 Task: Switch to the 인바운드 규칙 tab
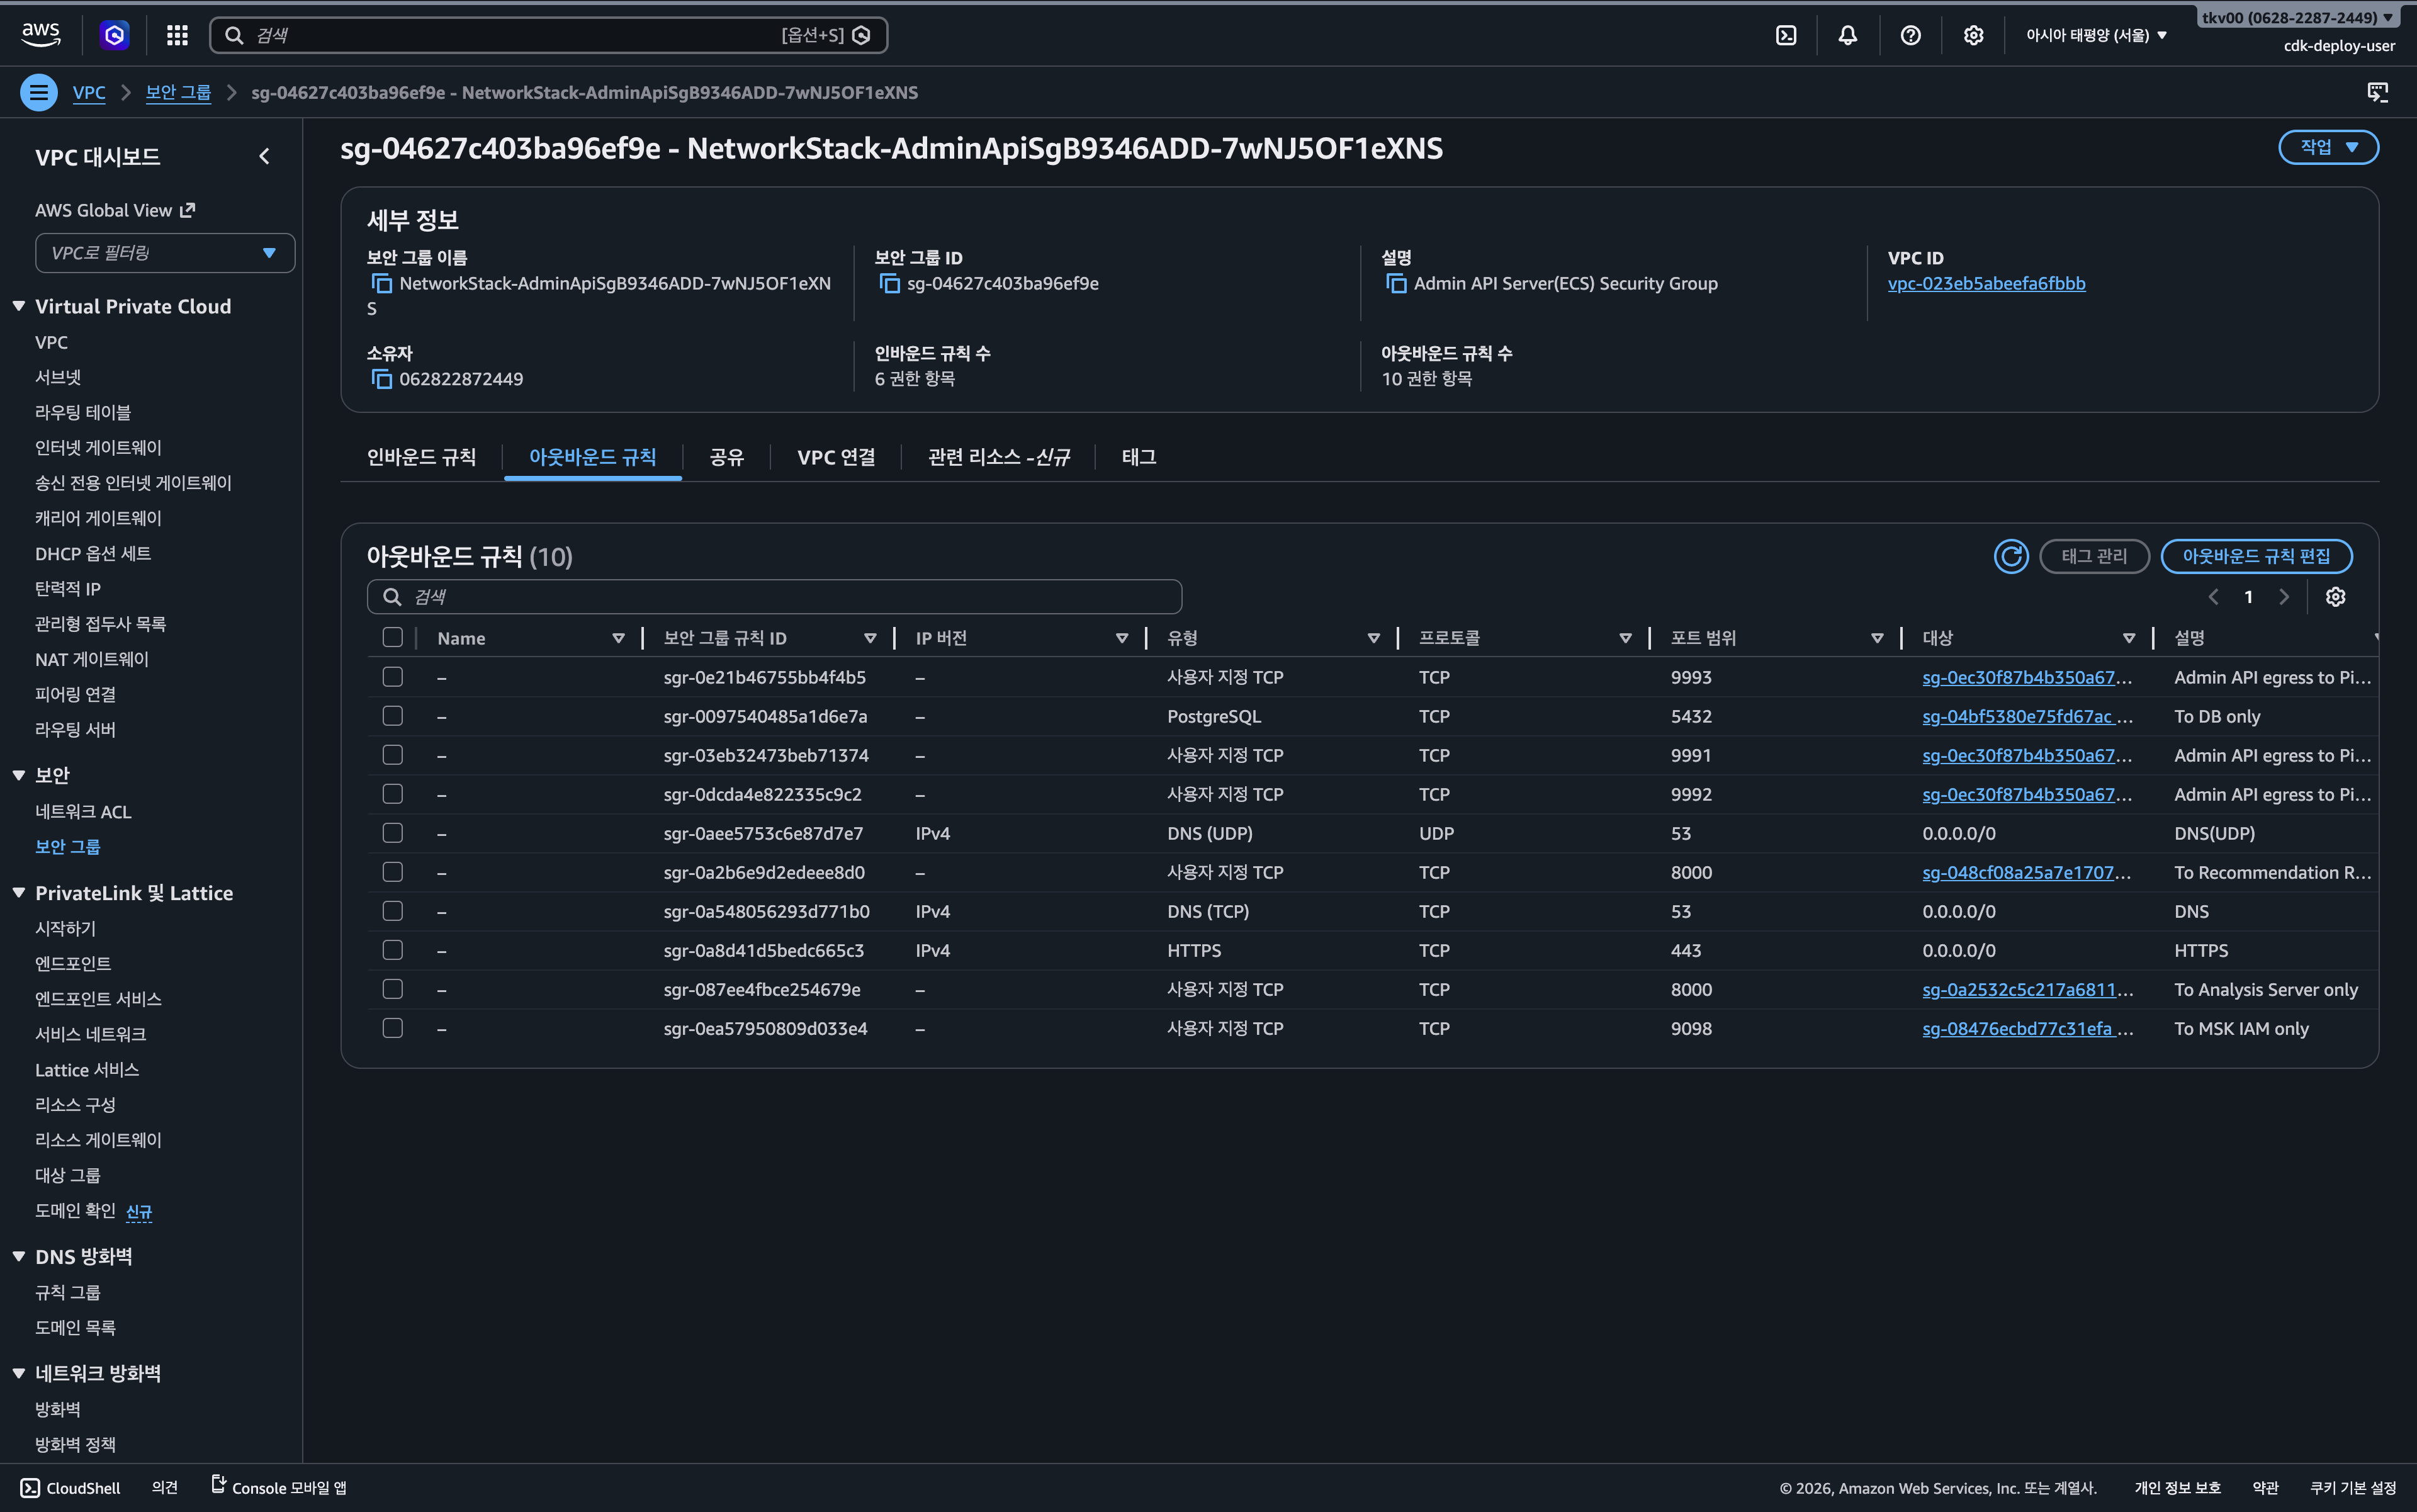click(x=421, y=457)
